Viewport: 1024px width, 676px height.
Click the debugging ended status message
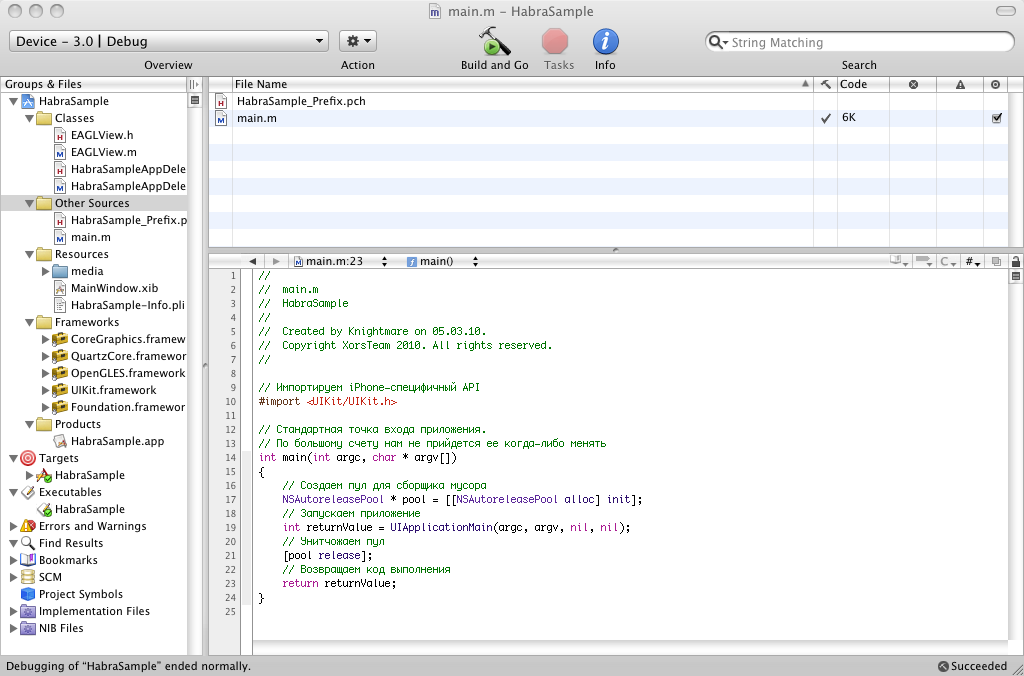[x=128, y=666]
